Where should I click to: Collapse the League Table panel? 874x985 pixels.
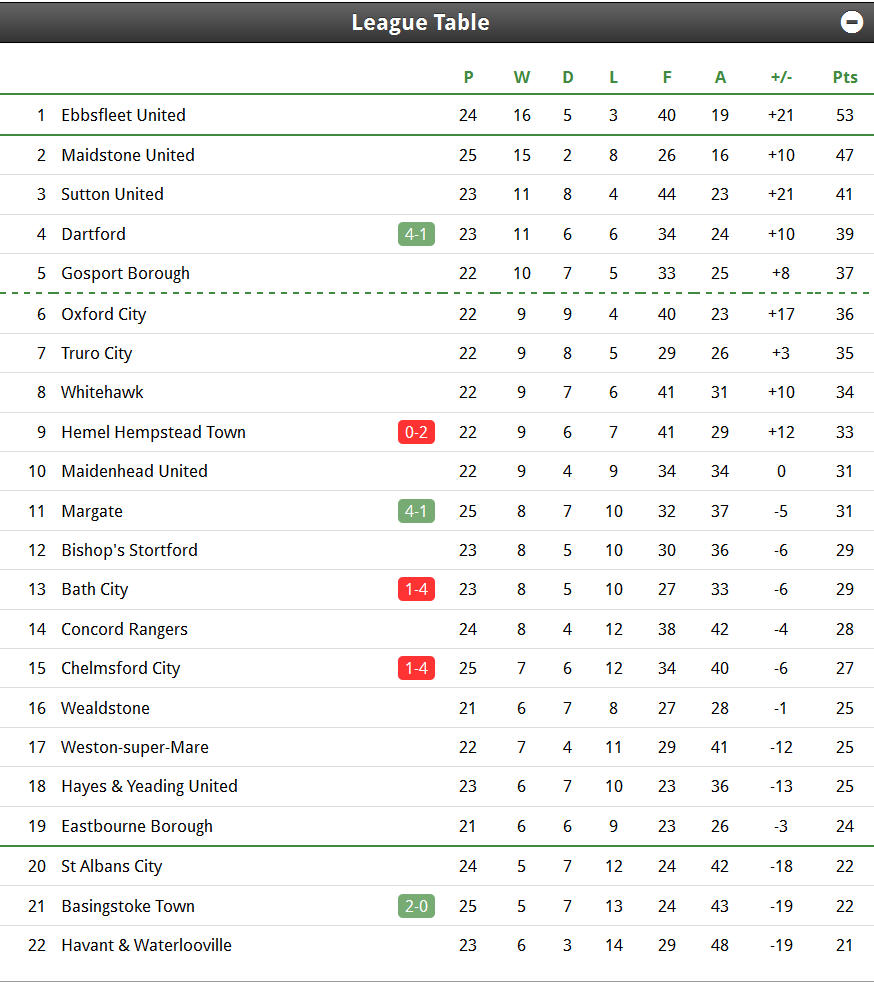click(851, 22)
